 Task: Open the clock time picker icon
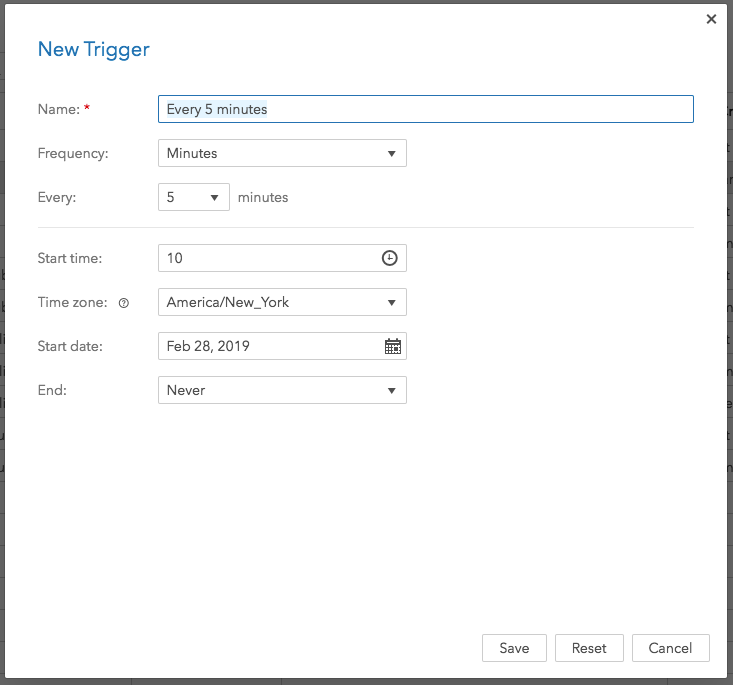tap(390, 258)
